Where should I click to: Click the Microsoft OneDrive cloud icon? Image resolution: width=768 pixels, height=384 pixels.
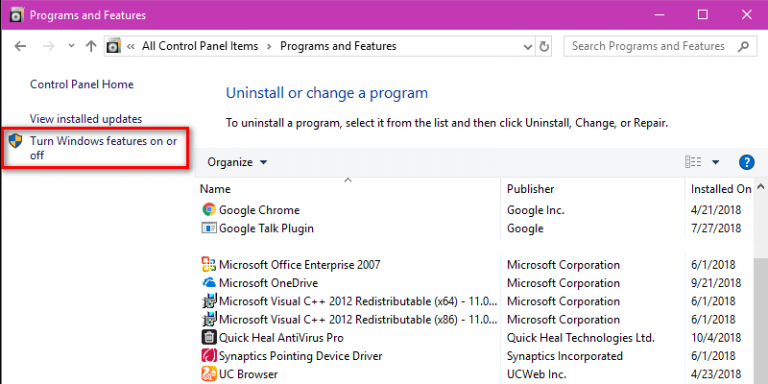[209, 283]
